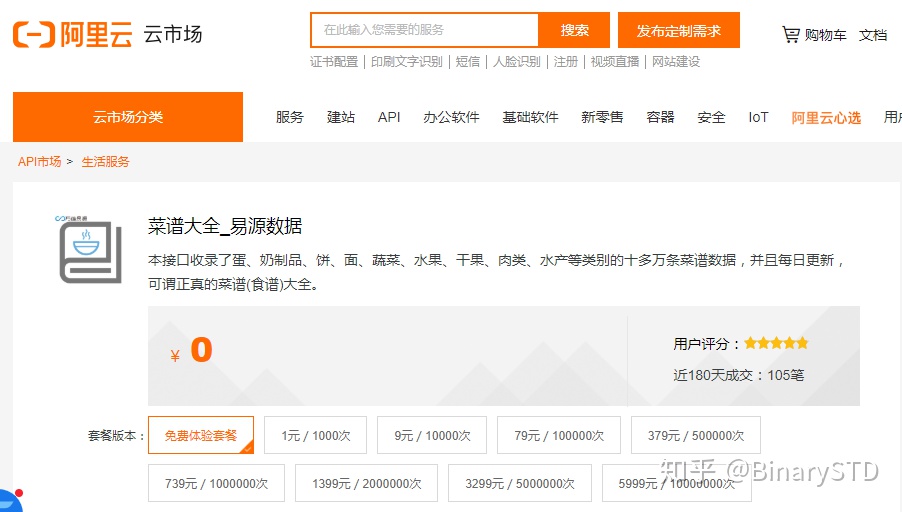Click the API市场 breadcrumb link
The height and width of the screenshot is (512, 902).
(39, 162)
